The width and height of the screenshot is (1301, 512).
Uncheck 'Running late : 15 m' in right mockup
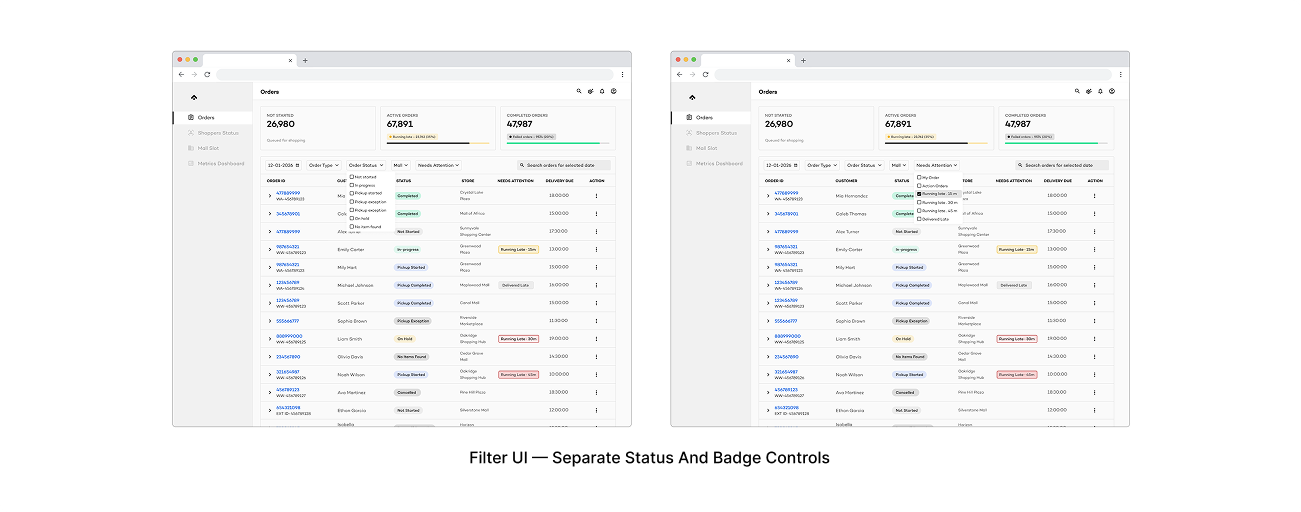click(x=919, y=194)
